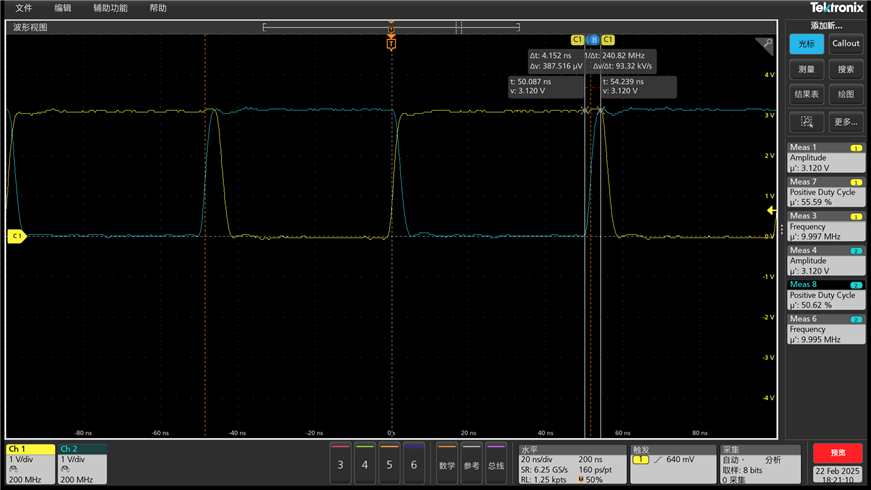Add channel 3 with the 3 button

[340, 464]
